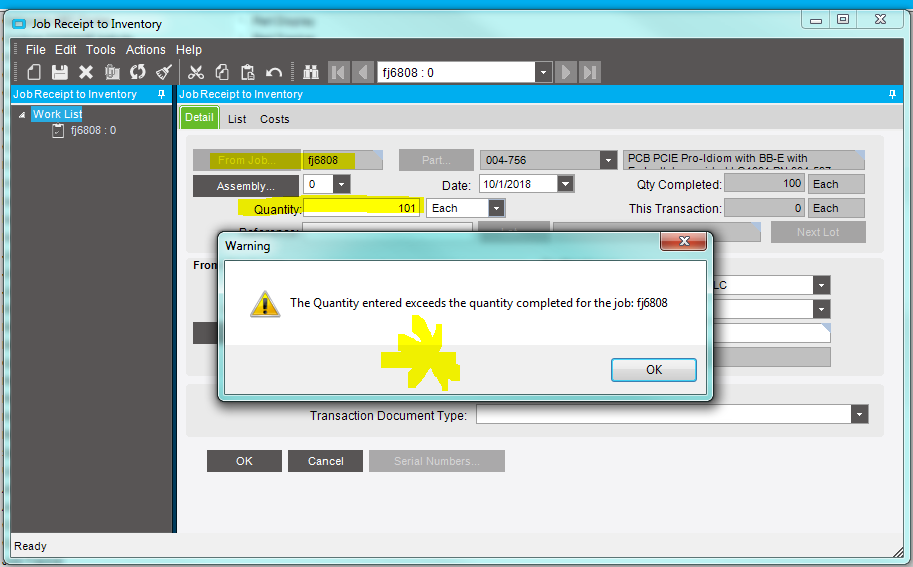The width and height of the screenshot is (913, 567).
Task: Open the record navigation fj6808 : 0 dropdown
Action: coord(543,73)
